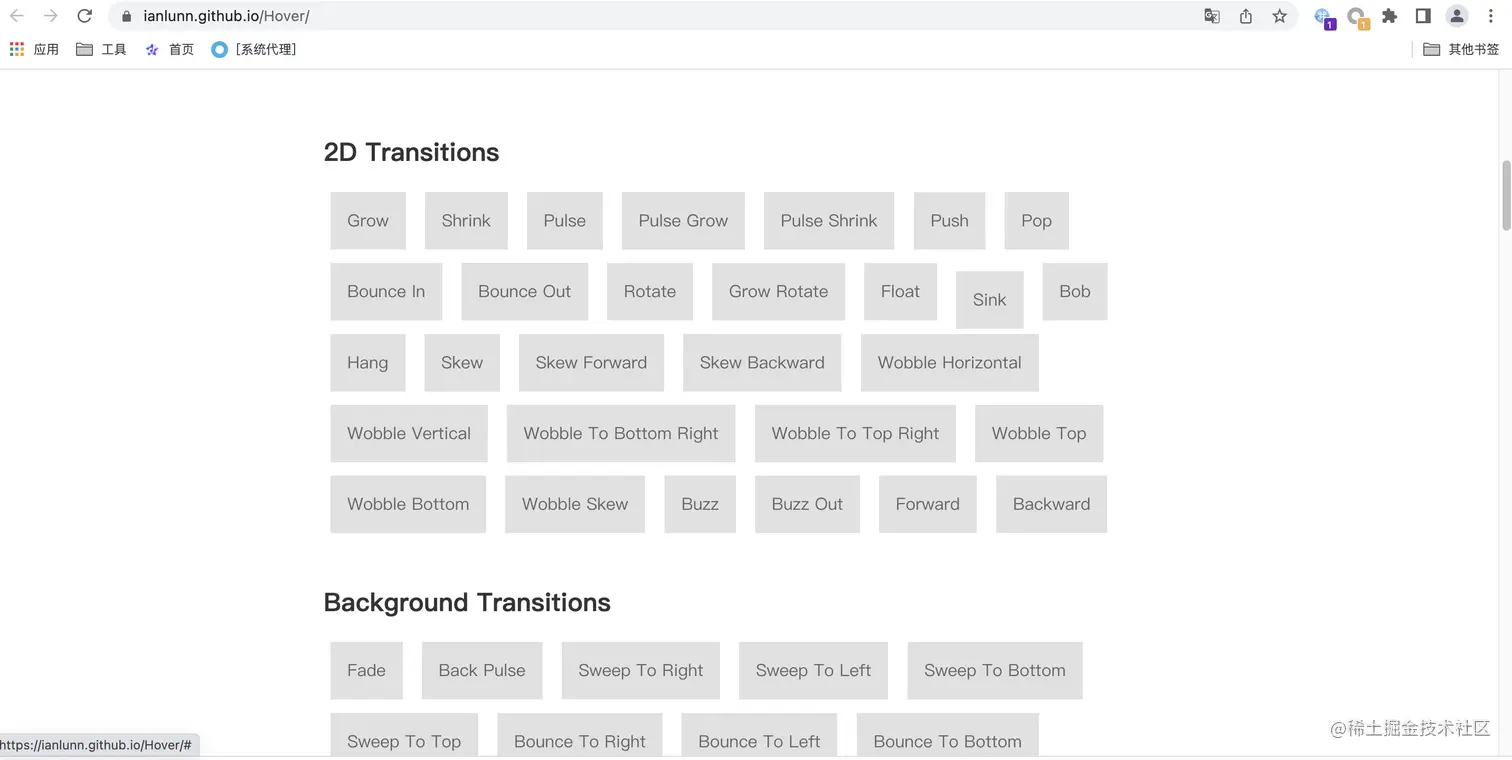The image size is (1512, 760).
Task: Click the Sweep To Left button
Action: click(x=813, y=670)
